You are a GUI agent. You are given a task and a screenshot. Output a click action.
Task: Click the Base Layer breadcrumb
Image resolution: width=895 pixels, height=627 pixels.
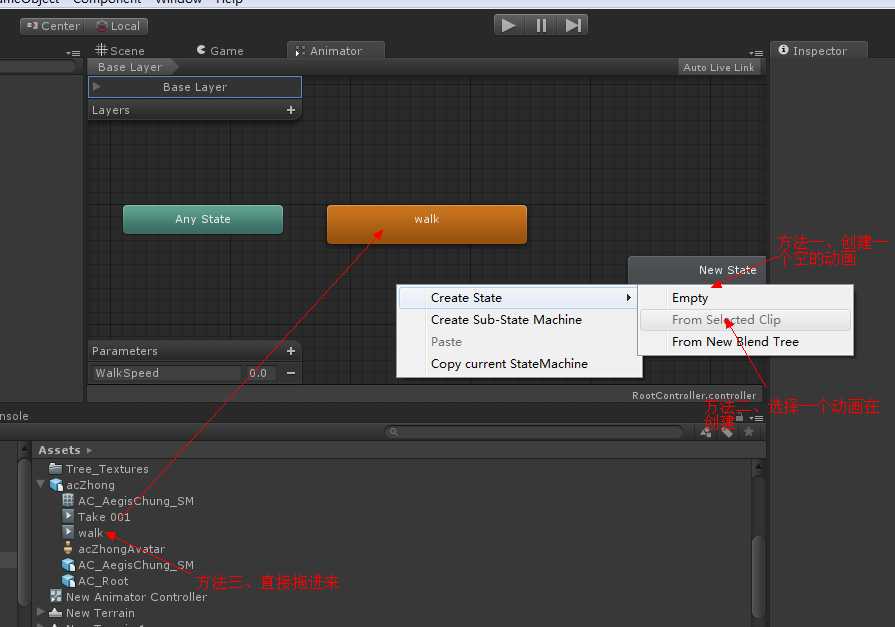pyautogui.click(x=130, y=67)
